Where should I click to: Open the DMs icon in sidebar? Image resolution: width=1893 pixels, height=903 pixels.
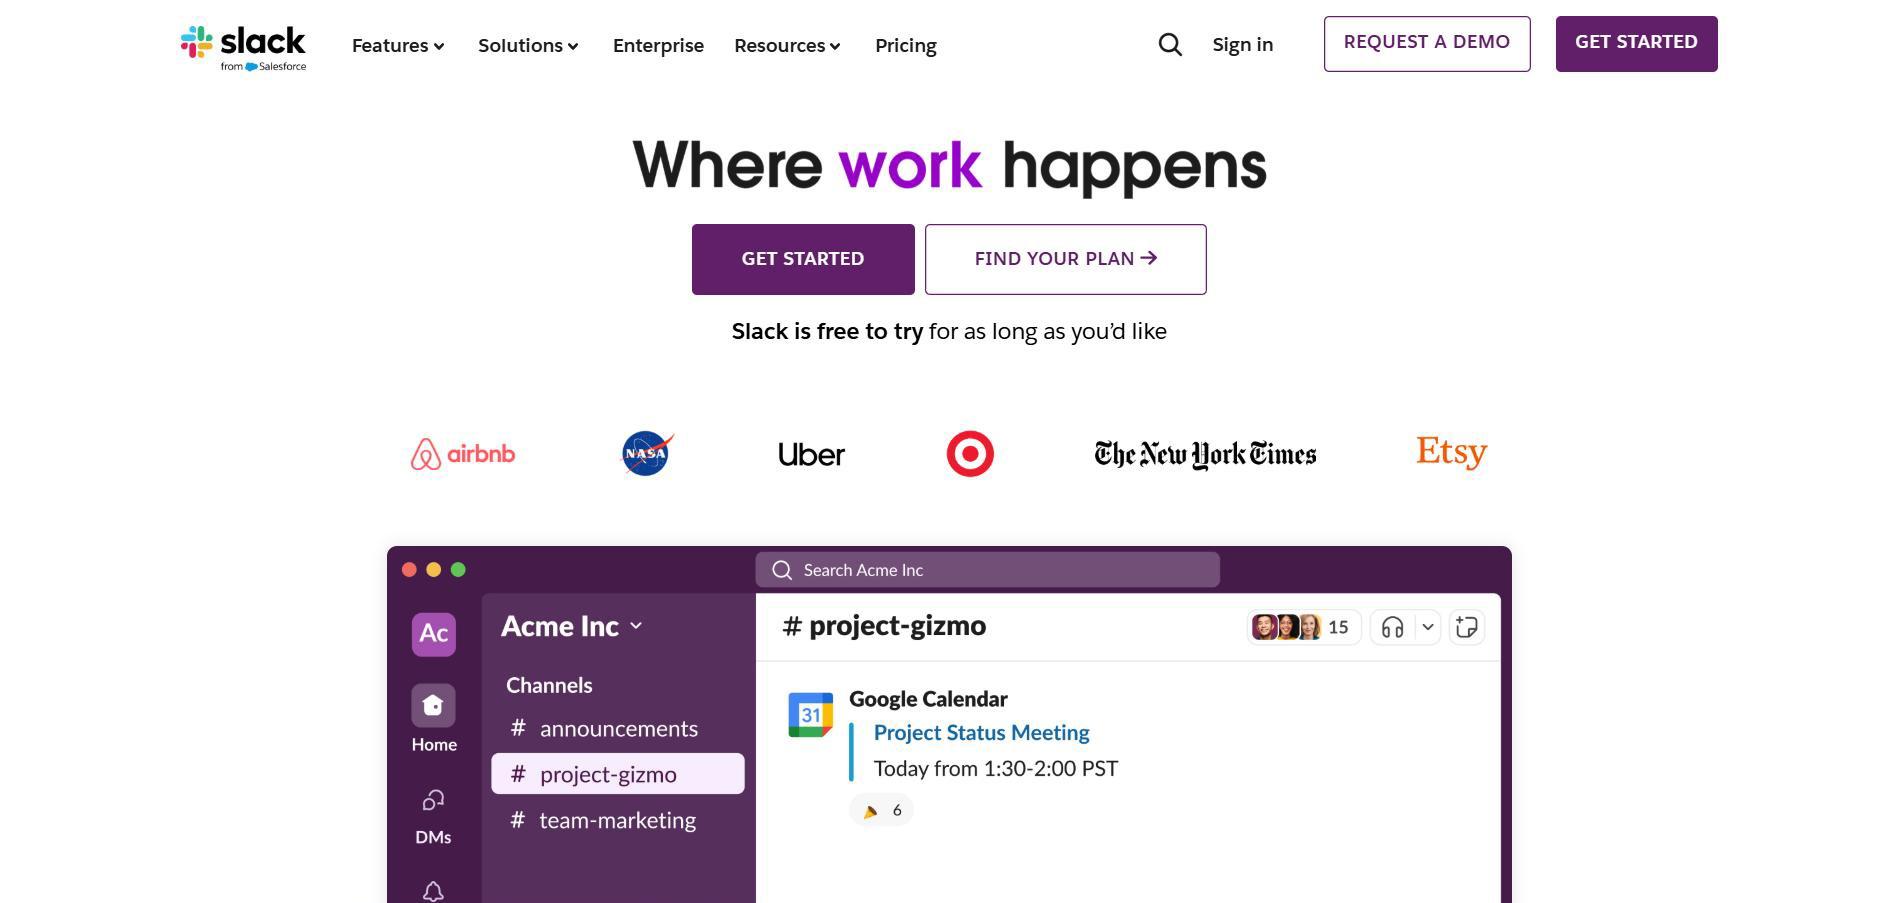pos(433,801)
